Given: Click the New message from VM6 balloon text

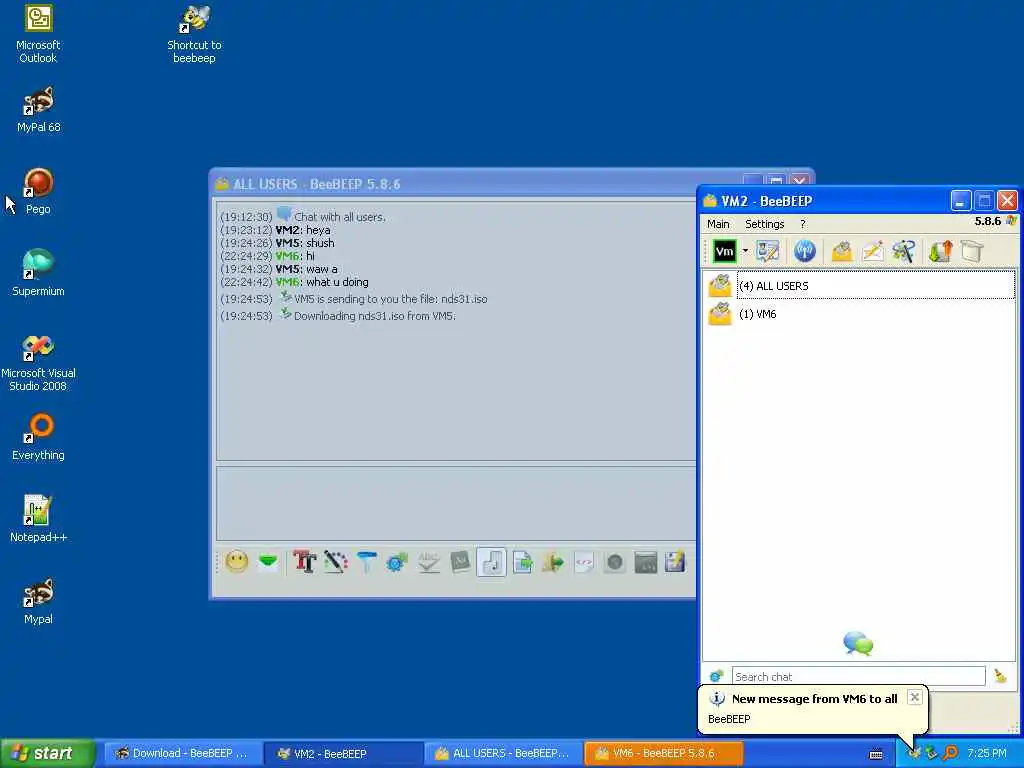Looking at the screenshot, I should [814, 699].
